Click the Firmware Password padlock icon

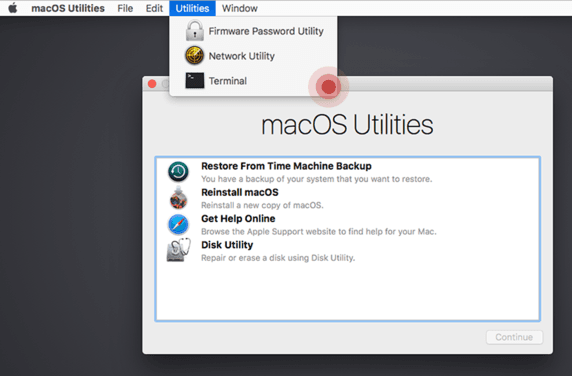tap(194, 31)
